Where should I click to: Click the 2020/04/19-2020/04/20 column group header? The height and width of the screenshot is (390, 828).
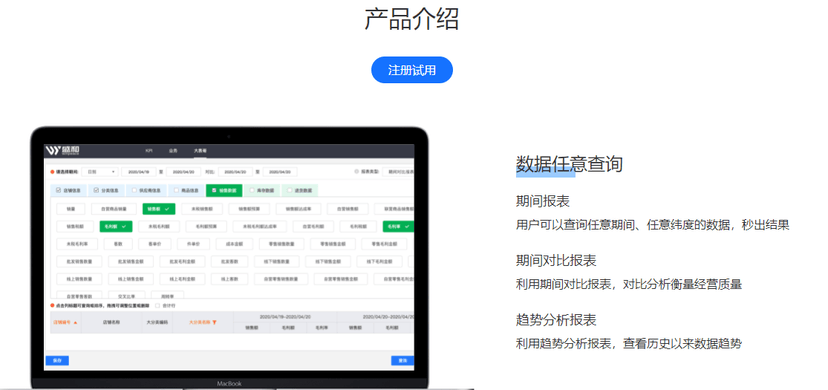tap(285, 317)
